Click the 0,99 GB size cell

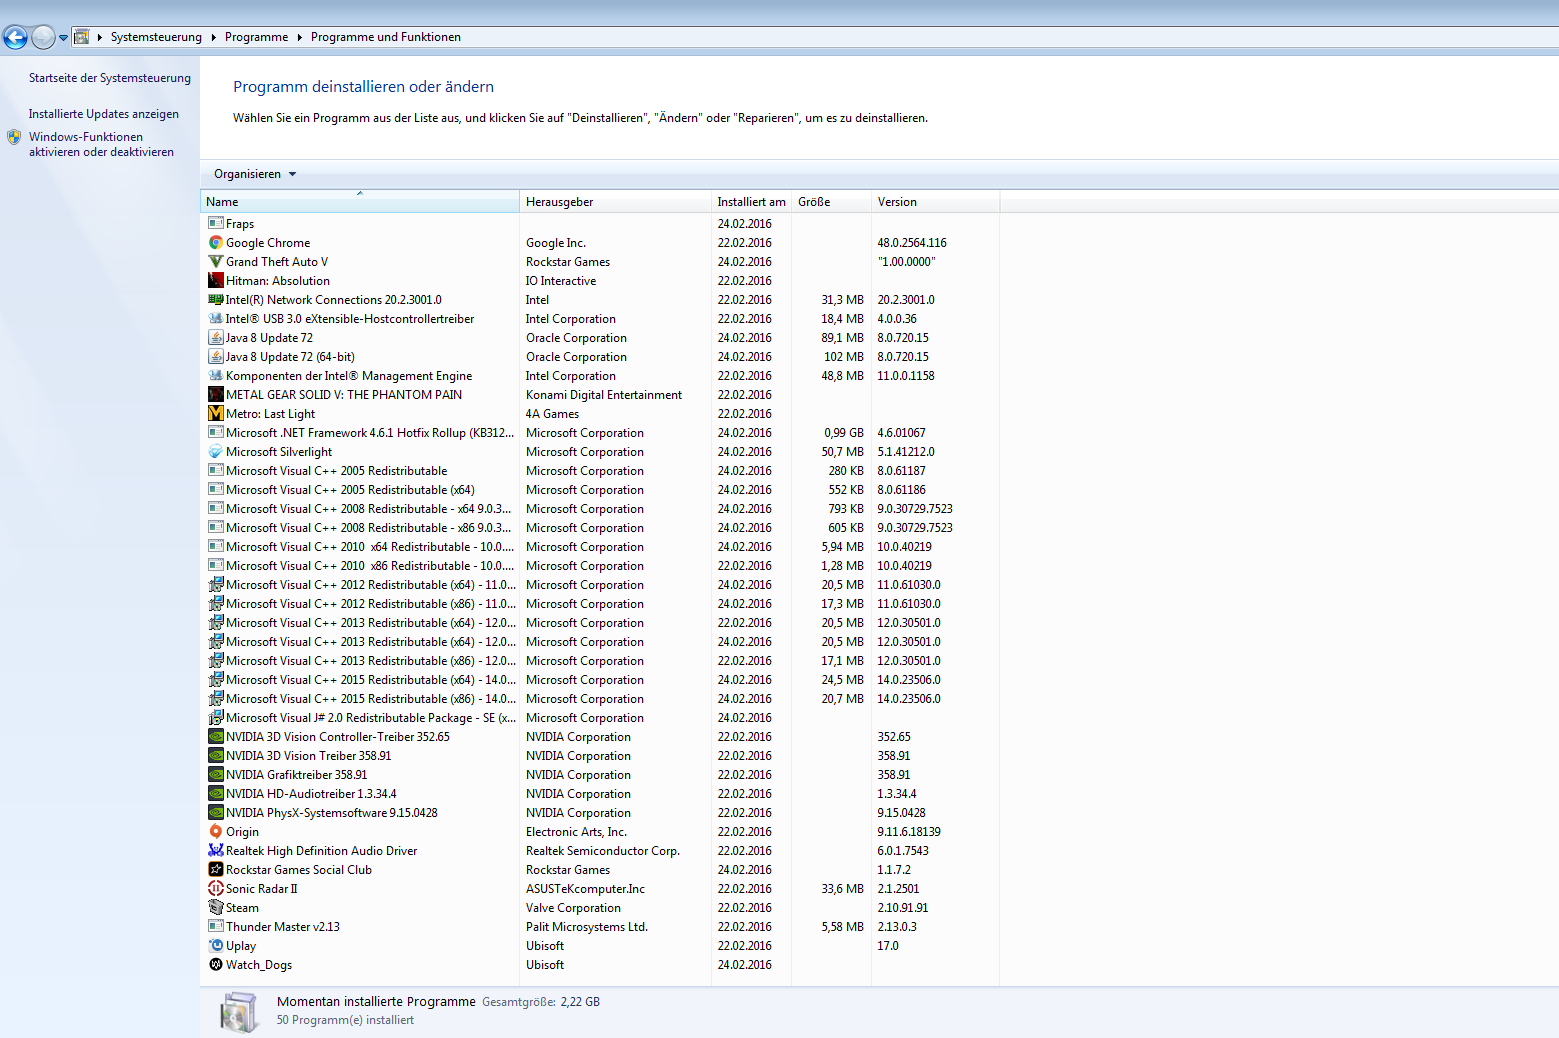(x=844, y=433)
